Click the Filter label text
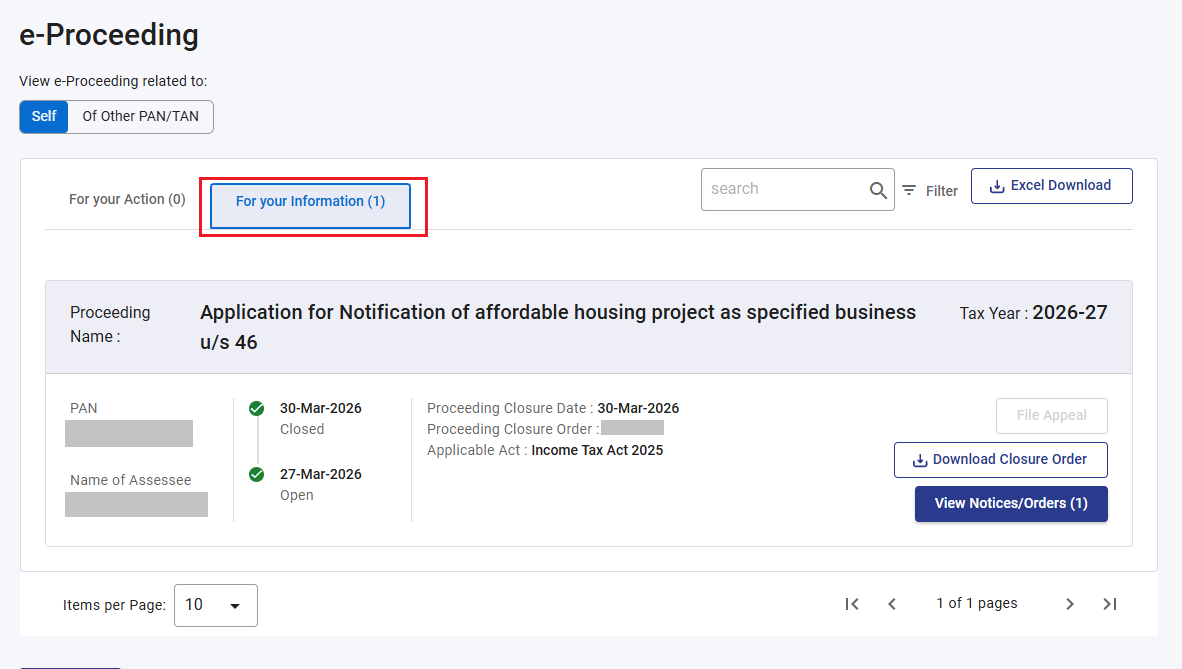This screenshot has width=1182, height=669. (942, 192)
